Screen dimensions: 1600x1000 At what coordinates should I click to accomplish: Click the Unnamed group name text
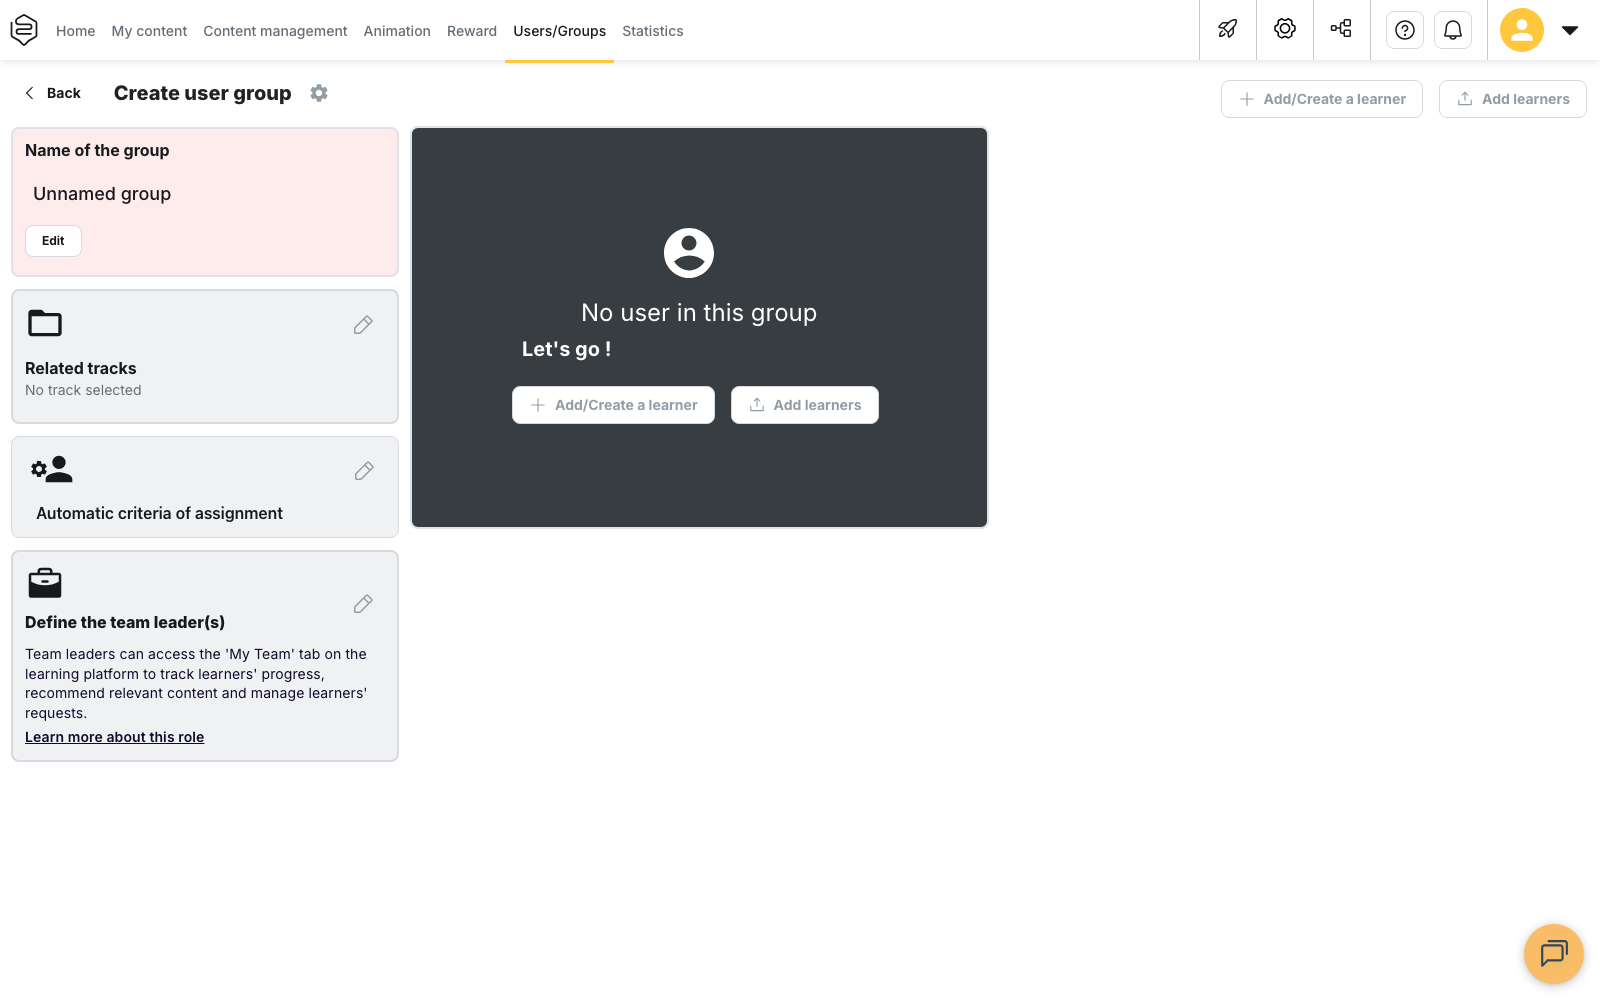[102, 194]
